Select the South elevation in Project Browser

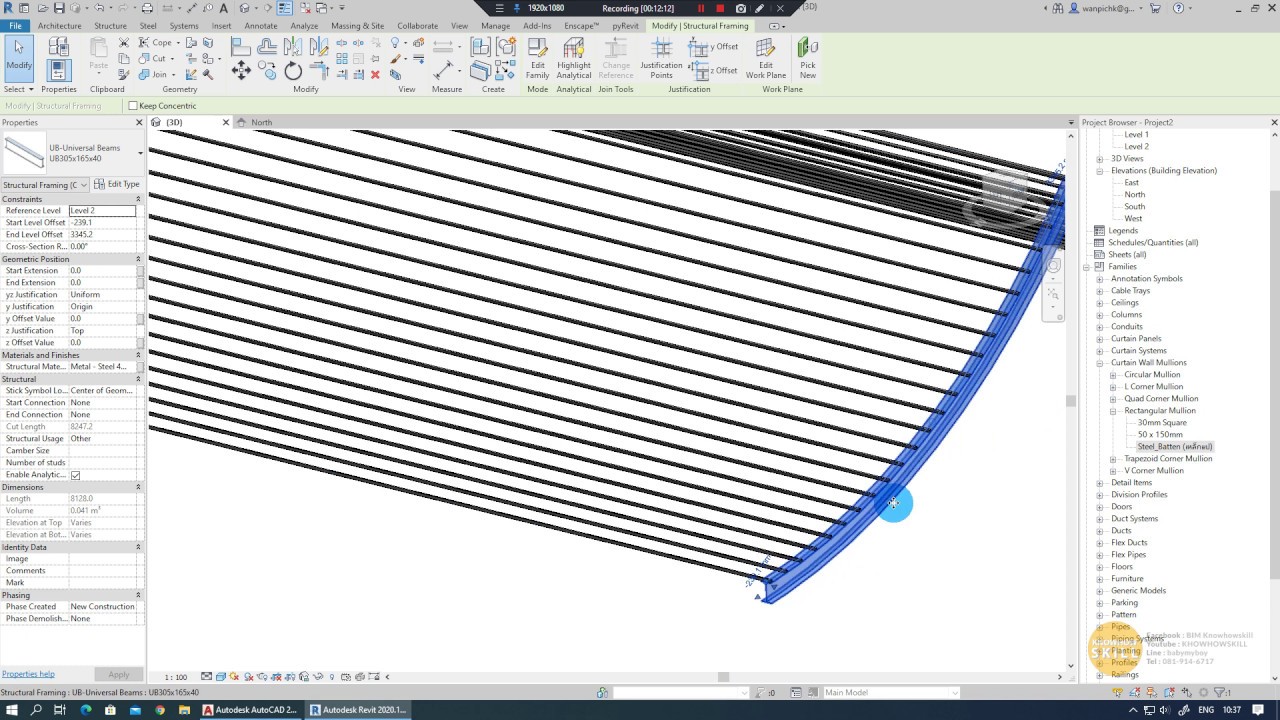click(1134, 207)
